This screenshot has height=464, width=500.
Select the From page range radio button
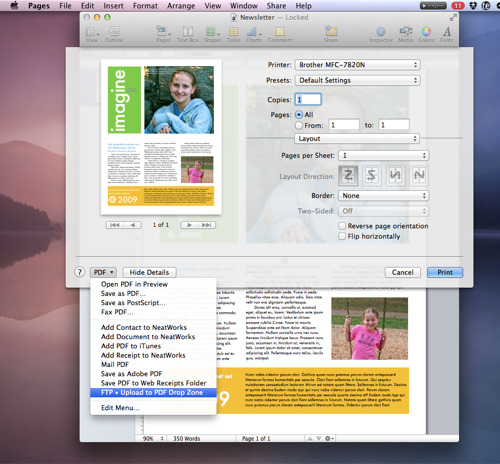coord(299,125)
